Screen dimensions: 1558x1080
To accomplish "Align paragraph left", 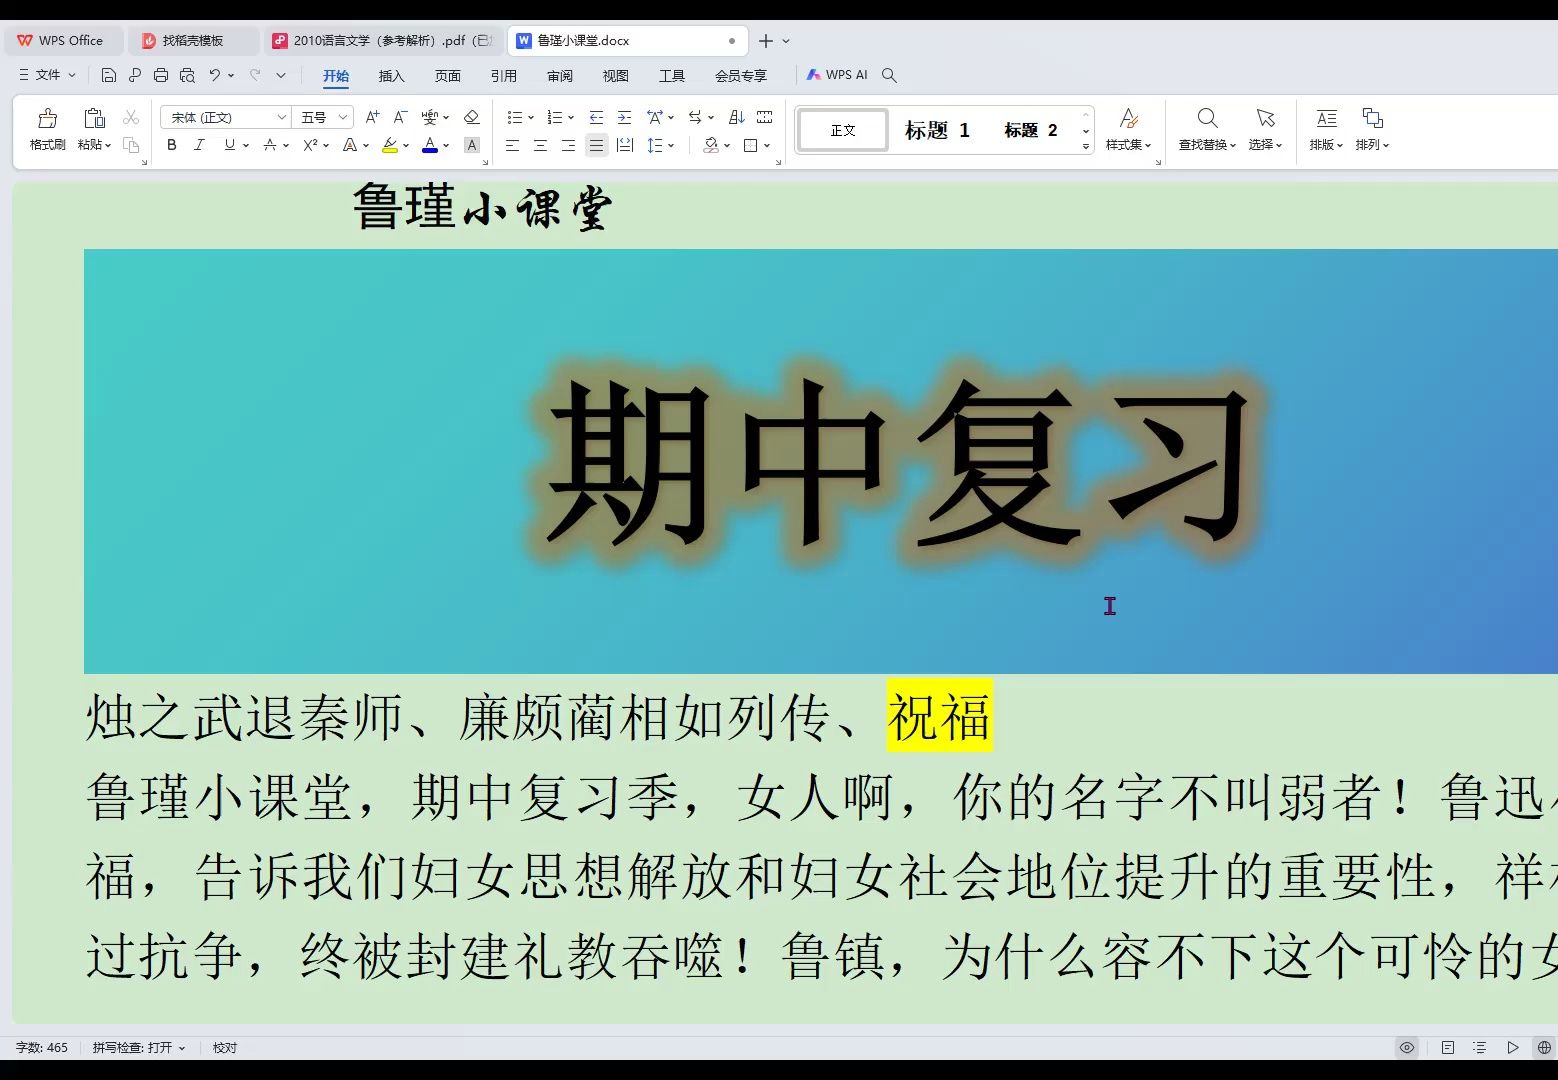I will 512,145.
